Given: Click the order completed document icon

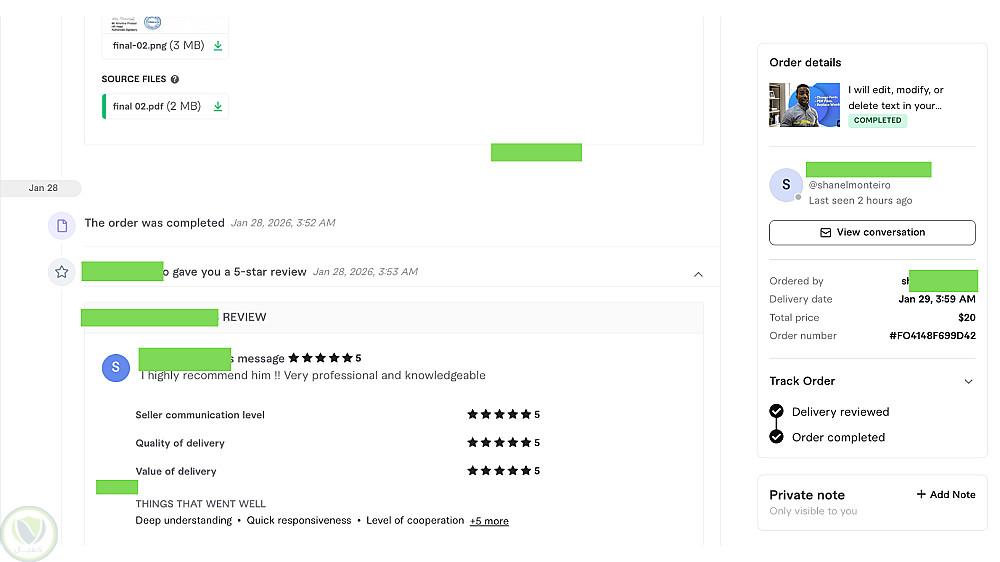Looking at the screenshot, I should (x=62, y=226).
